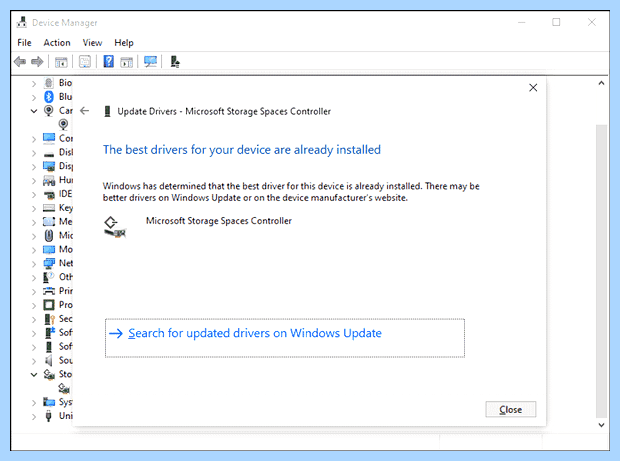The image size is (620, 461).
Task: Expand the System devices node
Action: [34, 402]
